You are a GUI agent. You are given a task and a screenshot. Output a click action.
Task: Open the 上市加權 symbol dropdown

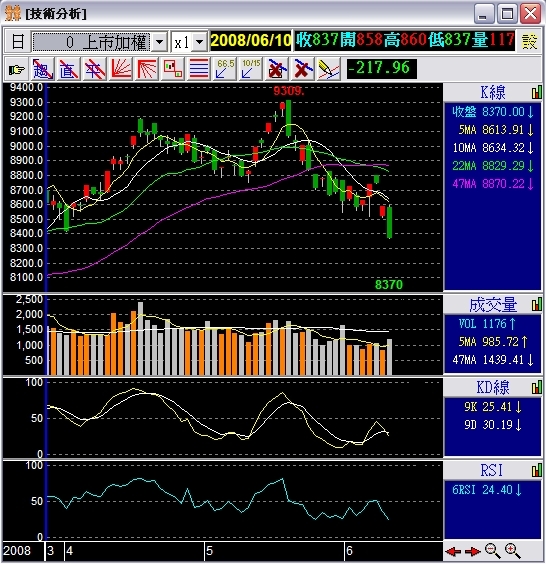pyautogui.click(x=159, y=42)
